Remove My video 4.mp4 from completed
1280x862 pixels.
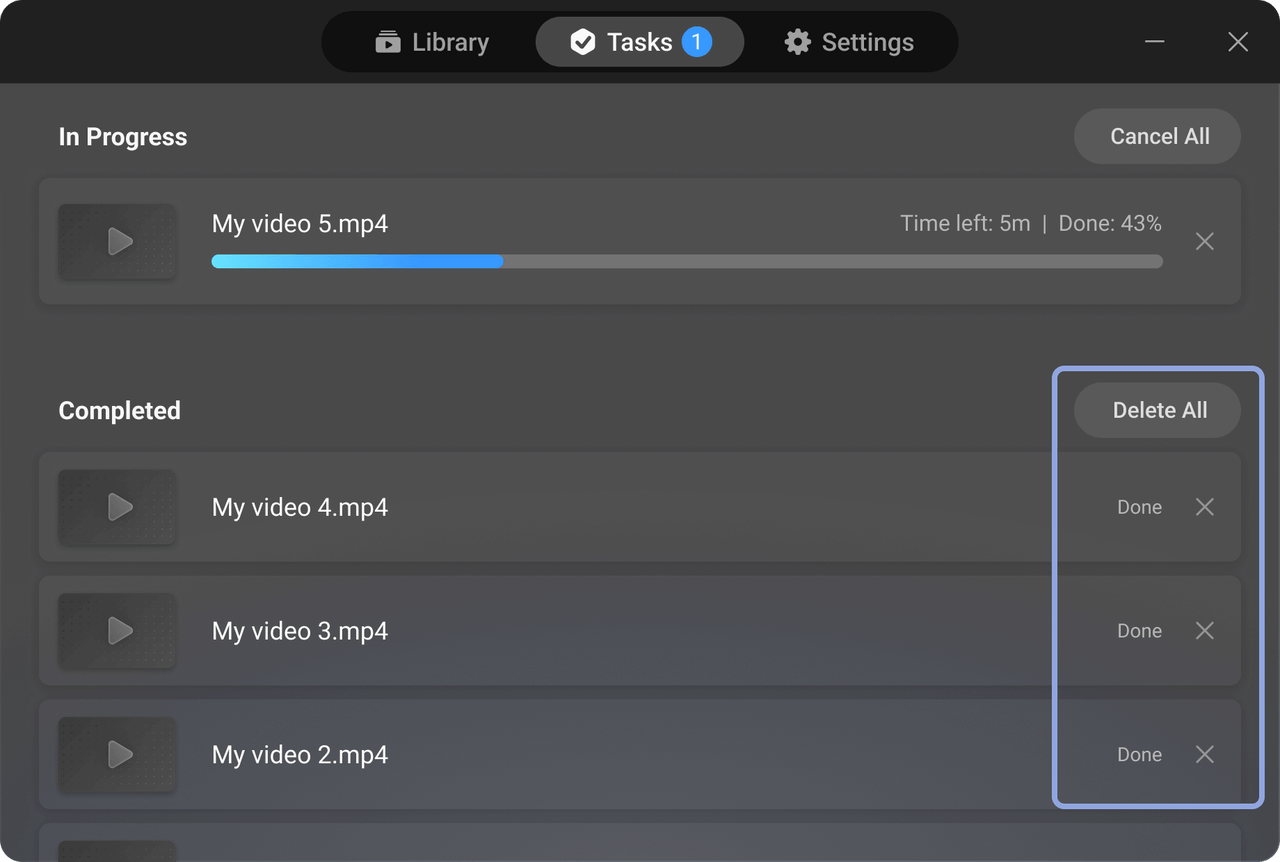[x=1205, y=507]
